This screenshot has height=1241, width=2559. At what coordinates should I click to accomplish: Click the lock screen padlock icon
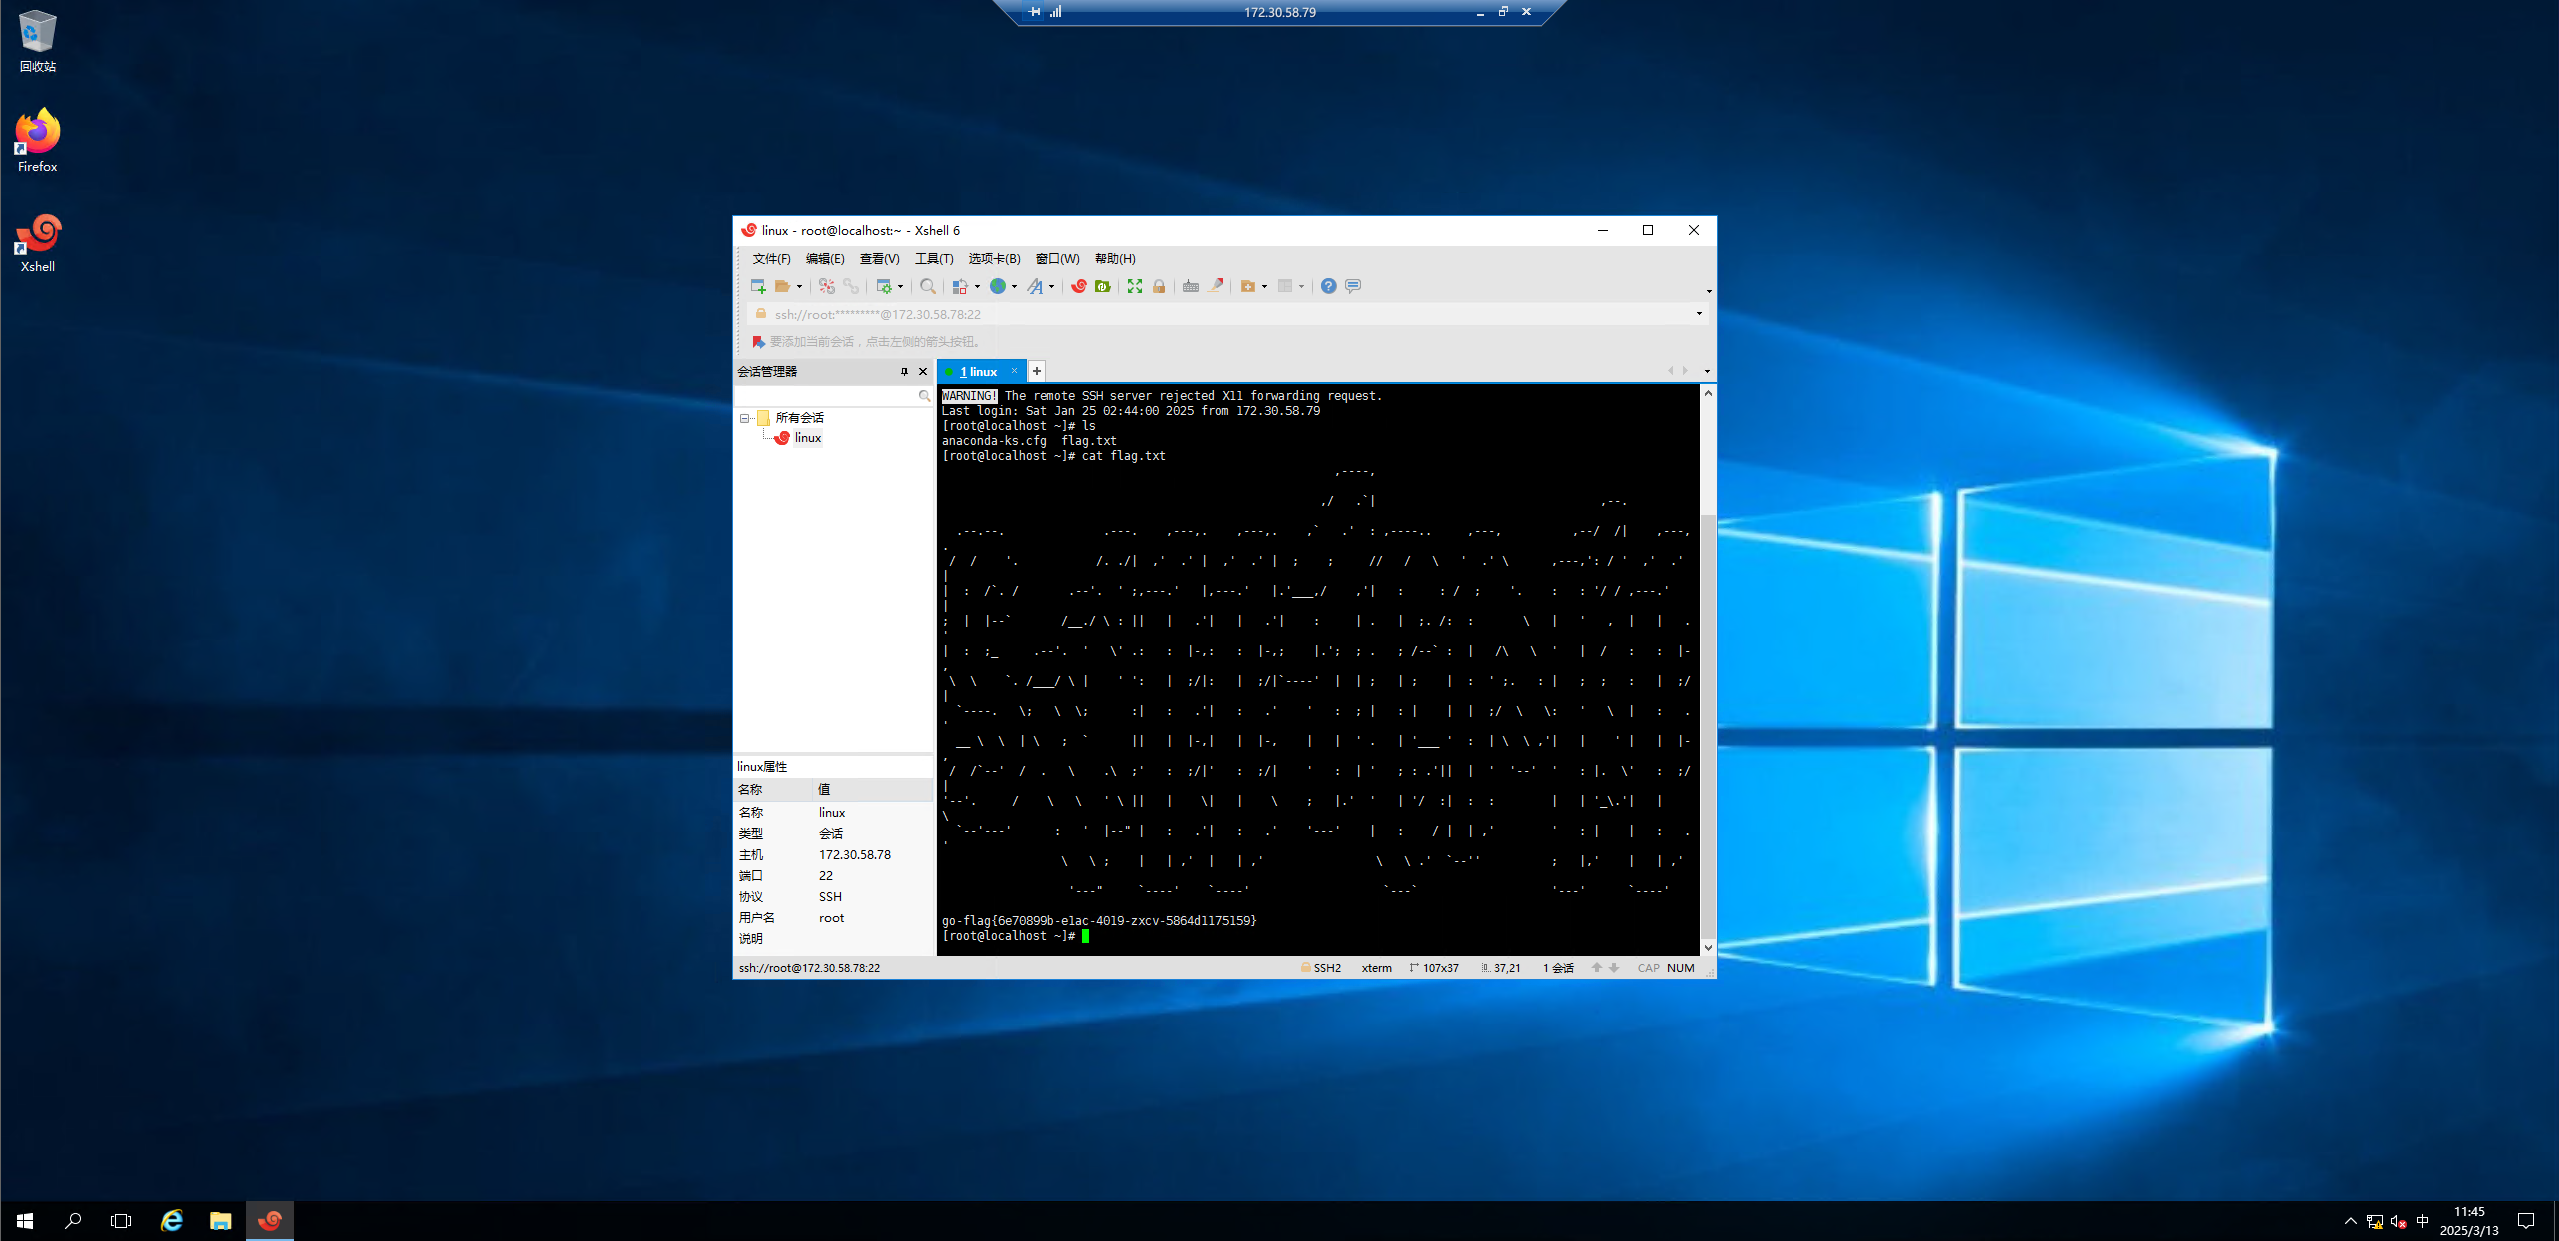pos(1158,286)
